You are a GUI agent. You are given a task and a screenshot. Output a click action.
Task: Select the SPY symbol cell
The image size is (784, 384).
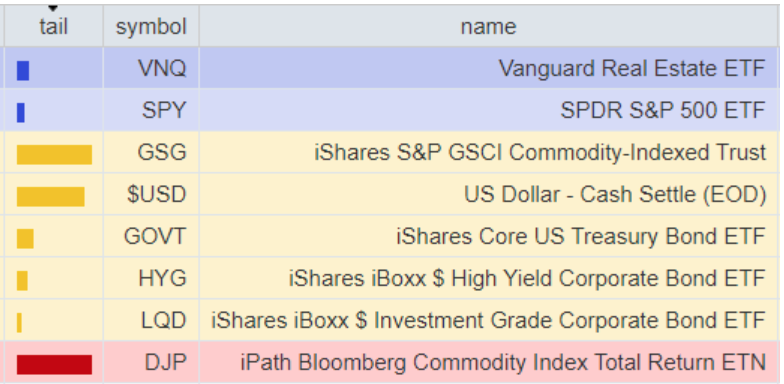[x=151, y=110]
